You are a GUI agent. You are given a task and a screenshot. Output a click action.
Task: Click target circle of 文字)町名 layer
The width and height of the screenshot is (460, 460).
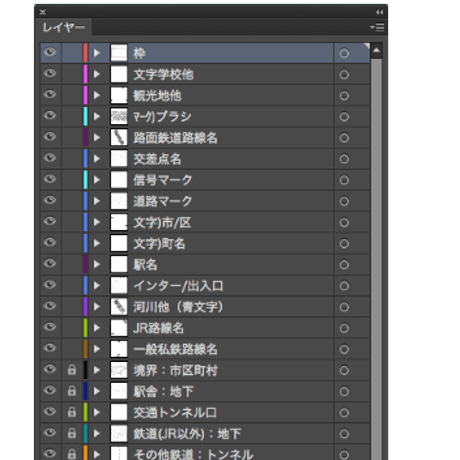click(x=344, y=244)
